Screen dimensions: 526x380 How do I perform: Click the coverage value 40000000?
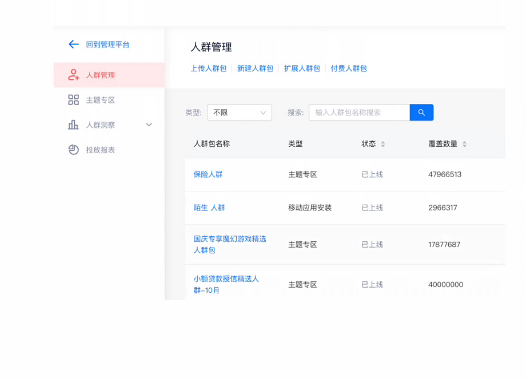tap(446, 284)
